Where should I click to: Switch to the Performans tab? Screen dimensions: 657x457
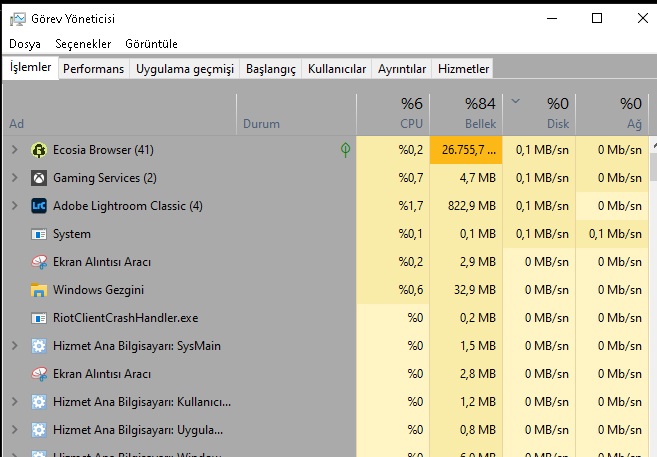tap(93, 69)
